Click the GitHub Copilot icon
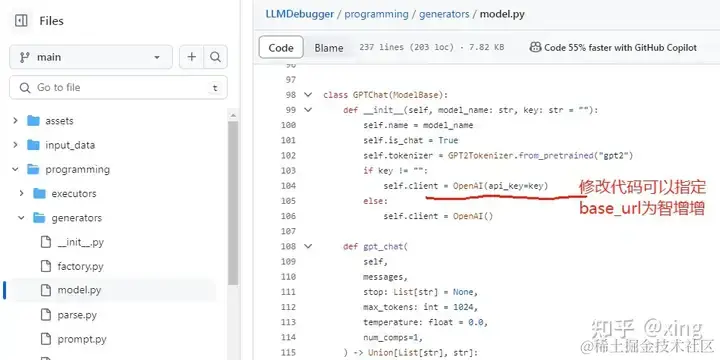 pos(535,47)
